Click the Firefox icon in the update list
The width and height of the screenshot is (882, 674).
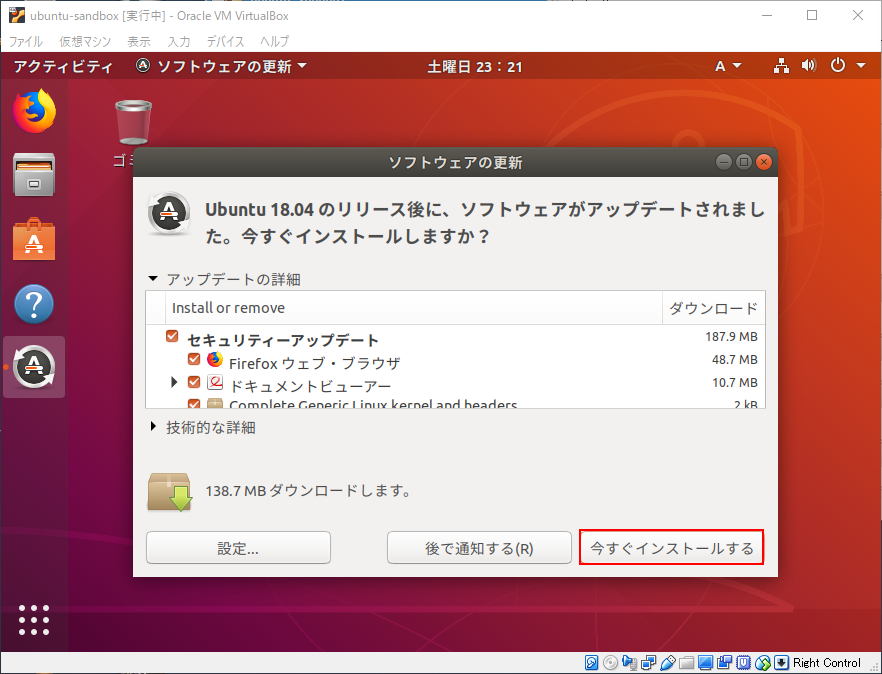point(215,359)
